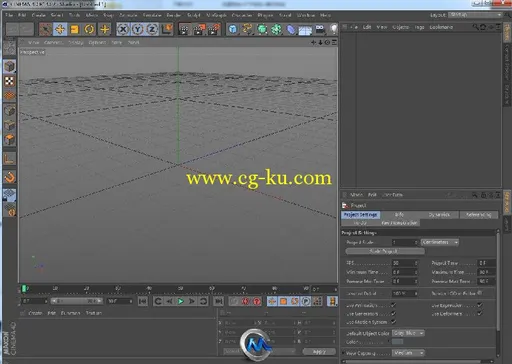This screenshot has height=364, width=512.
Task: Add a Cube primitive object
Action: (x=233, y=29)
